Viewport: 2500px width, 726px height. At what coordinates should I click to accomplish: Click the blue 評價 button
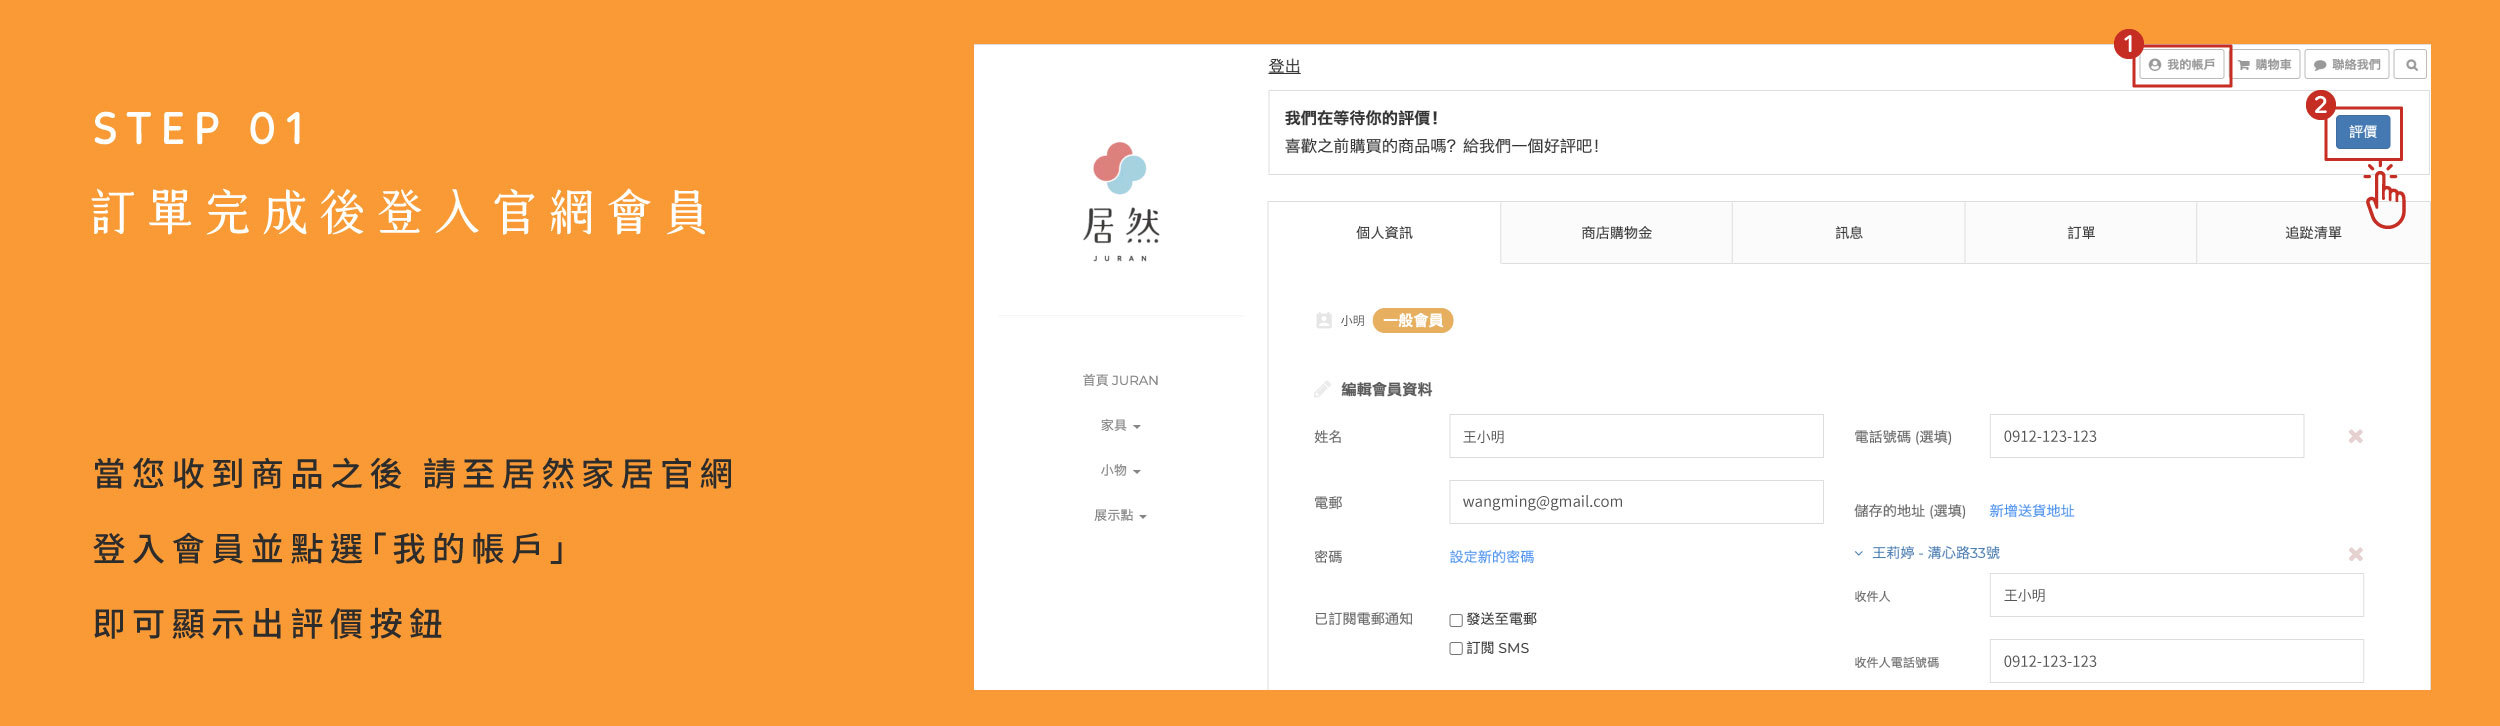pos(2362,132)
